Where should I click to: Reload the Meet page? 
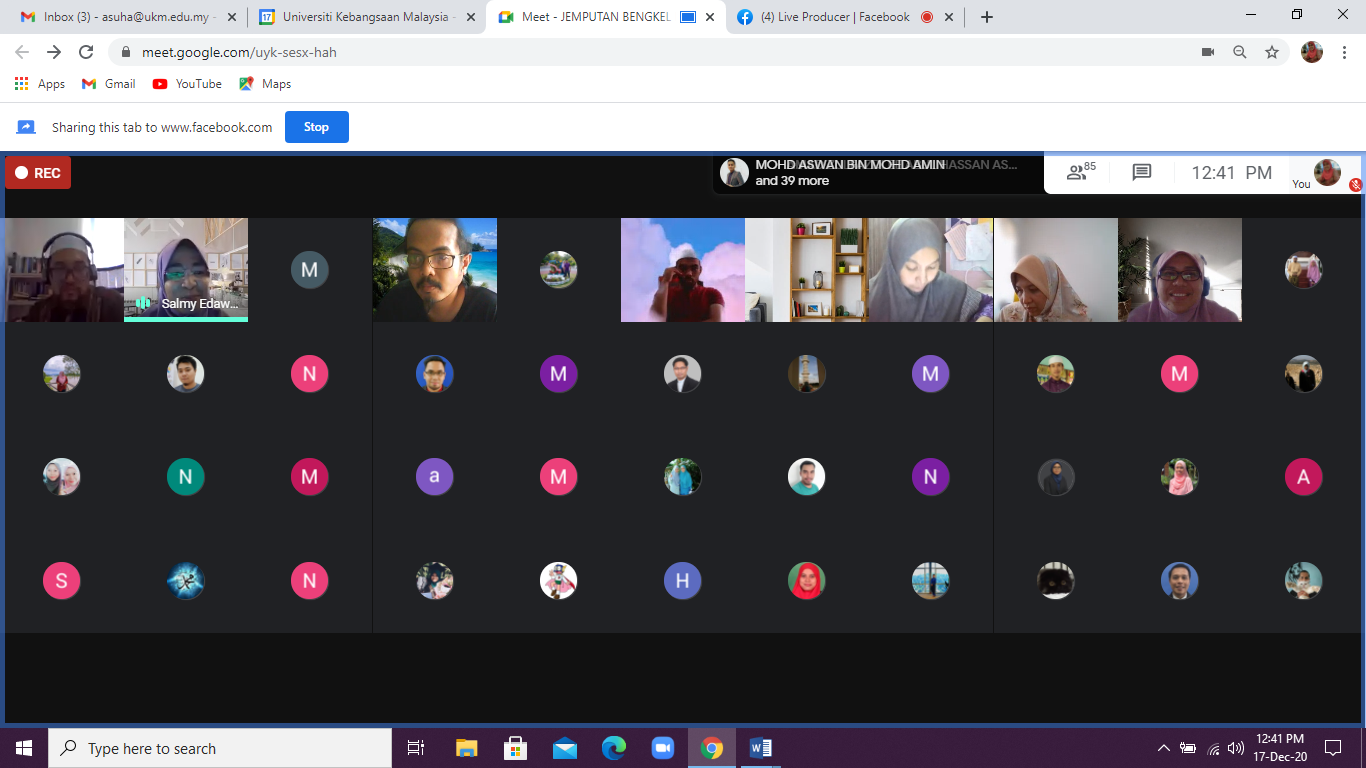pos(86,52)
